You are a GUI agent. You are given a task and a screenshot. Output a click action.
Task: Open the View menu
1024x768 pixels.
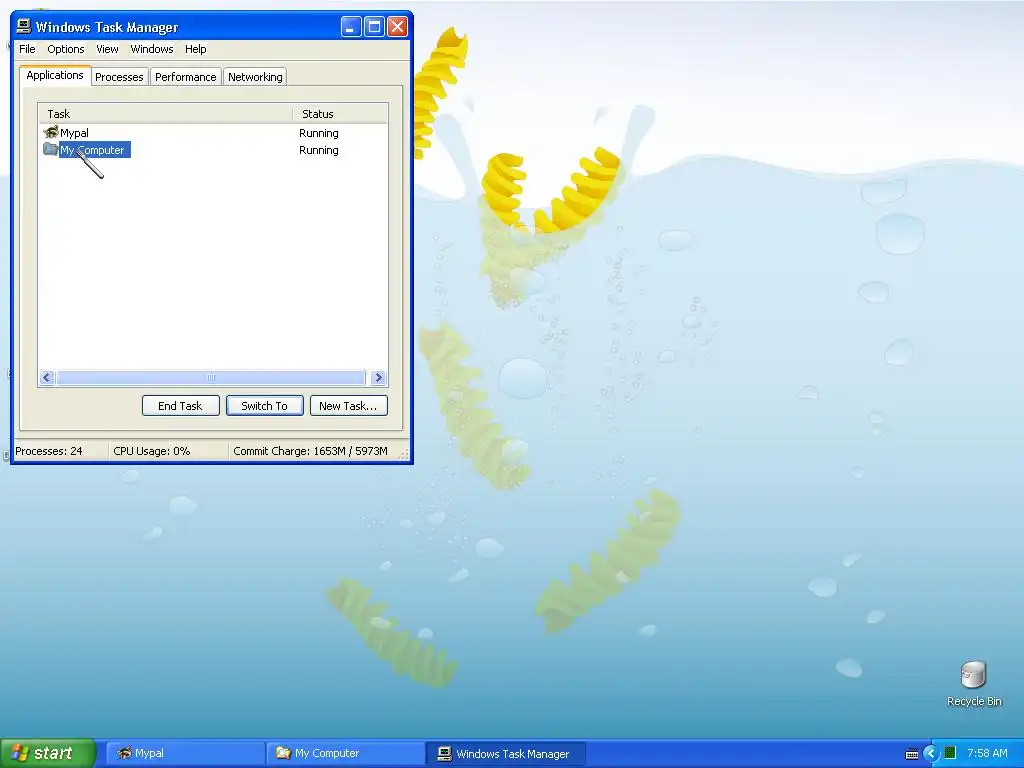point(107,49)
